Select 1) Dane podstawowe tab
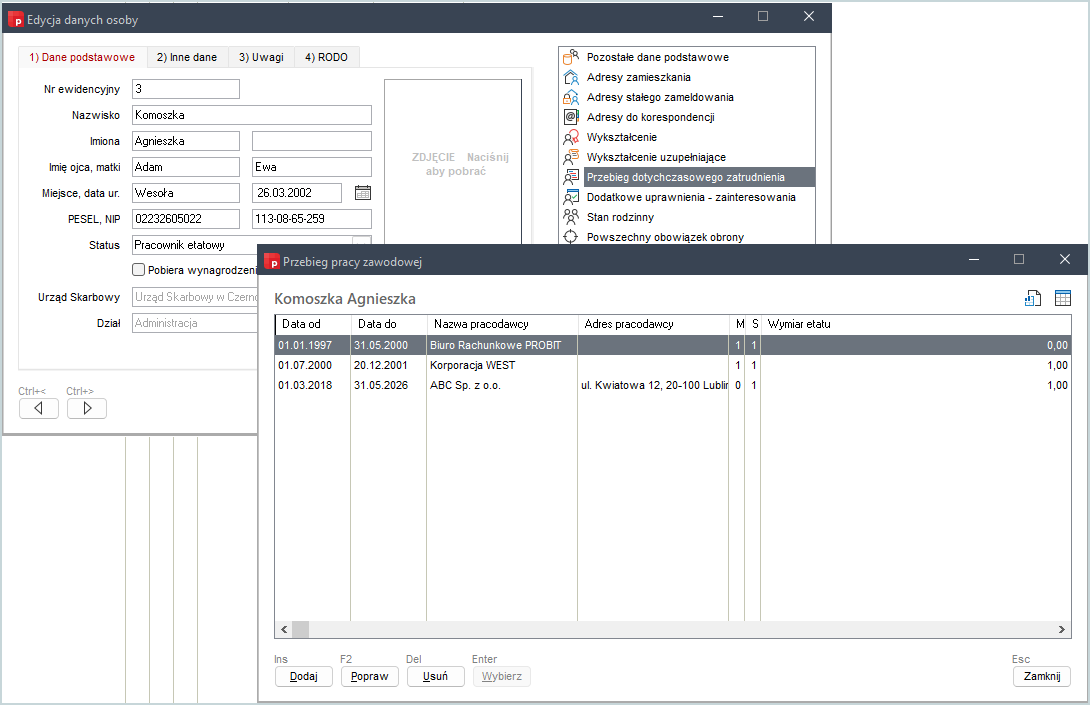This screenshot has width=1090, height=705. click(x=82, y=57)
